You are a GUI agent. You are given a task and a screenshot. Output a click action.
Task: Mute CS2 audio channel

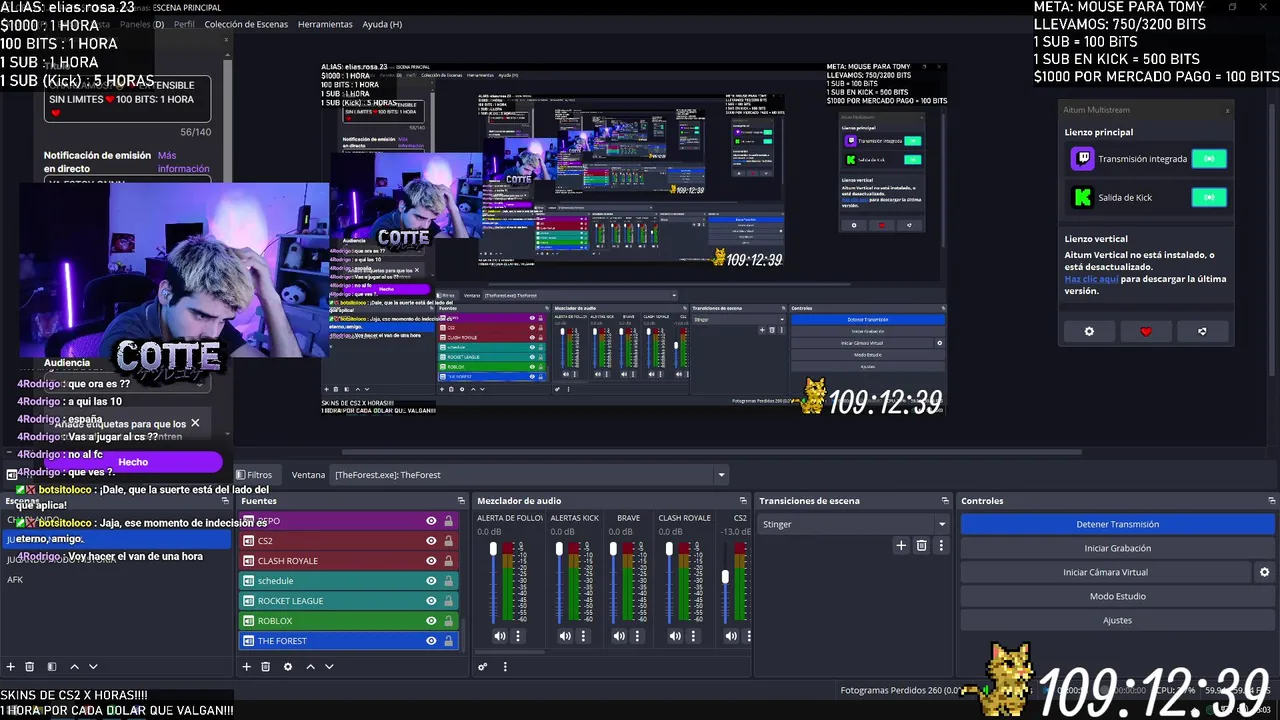click(732, 636)
